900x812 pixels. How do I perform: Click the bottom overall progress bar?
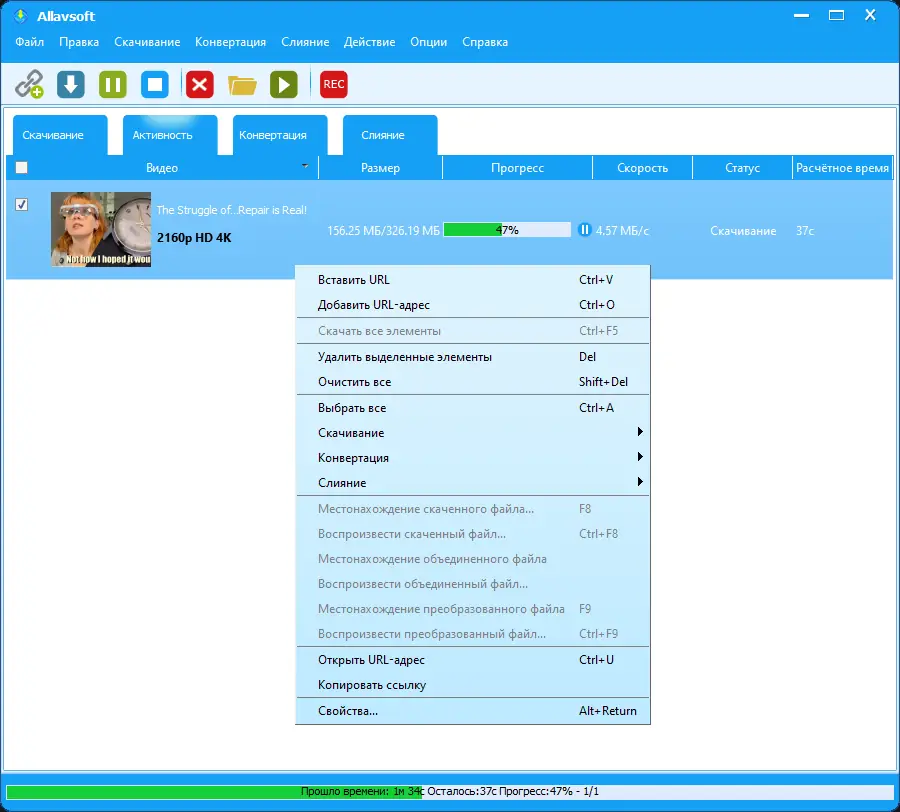(x=449, y=791)
